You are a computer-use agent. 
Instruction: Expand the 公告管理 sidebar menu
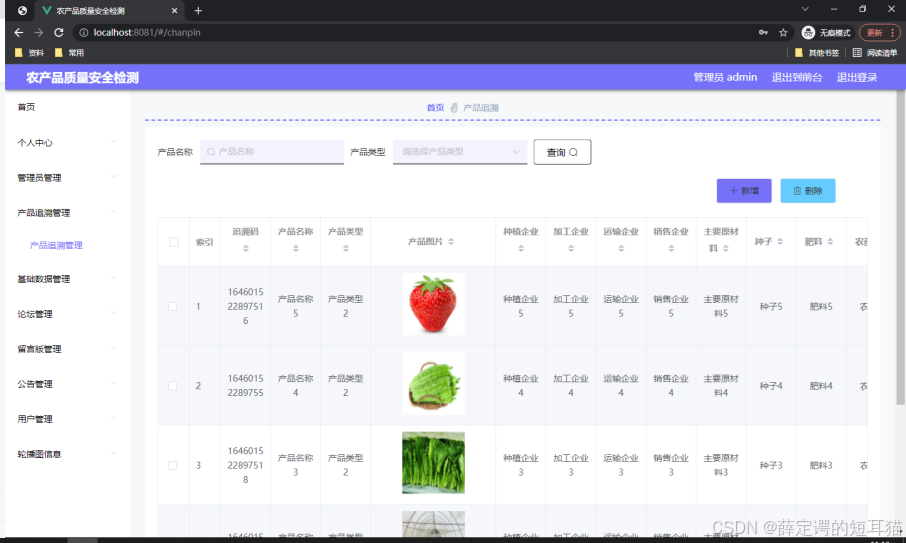(67, 384)
